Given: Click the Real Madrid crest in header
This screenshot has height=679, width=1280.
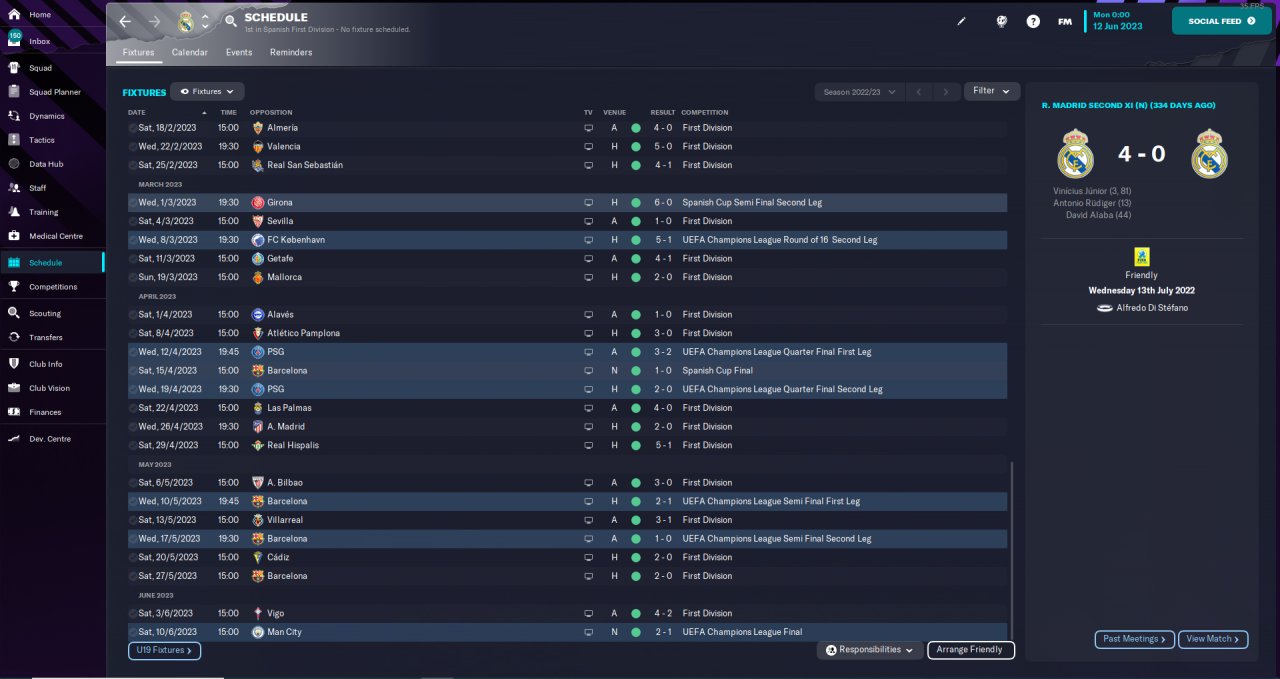Looking at the screenshot, I should (185, 21).
